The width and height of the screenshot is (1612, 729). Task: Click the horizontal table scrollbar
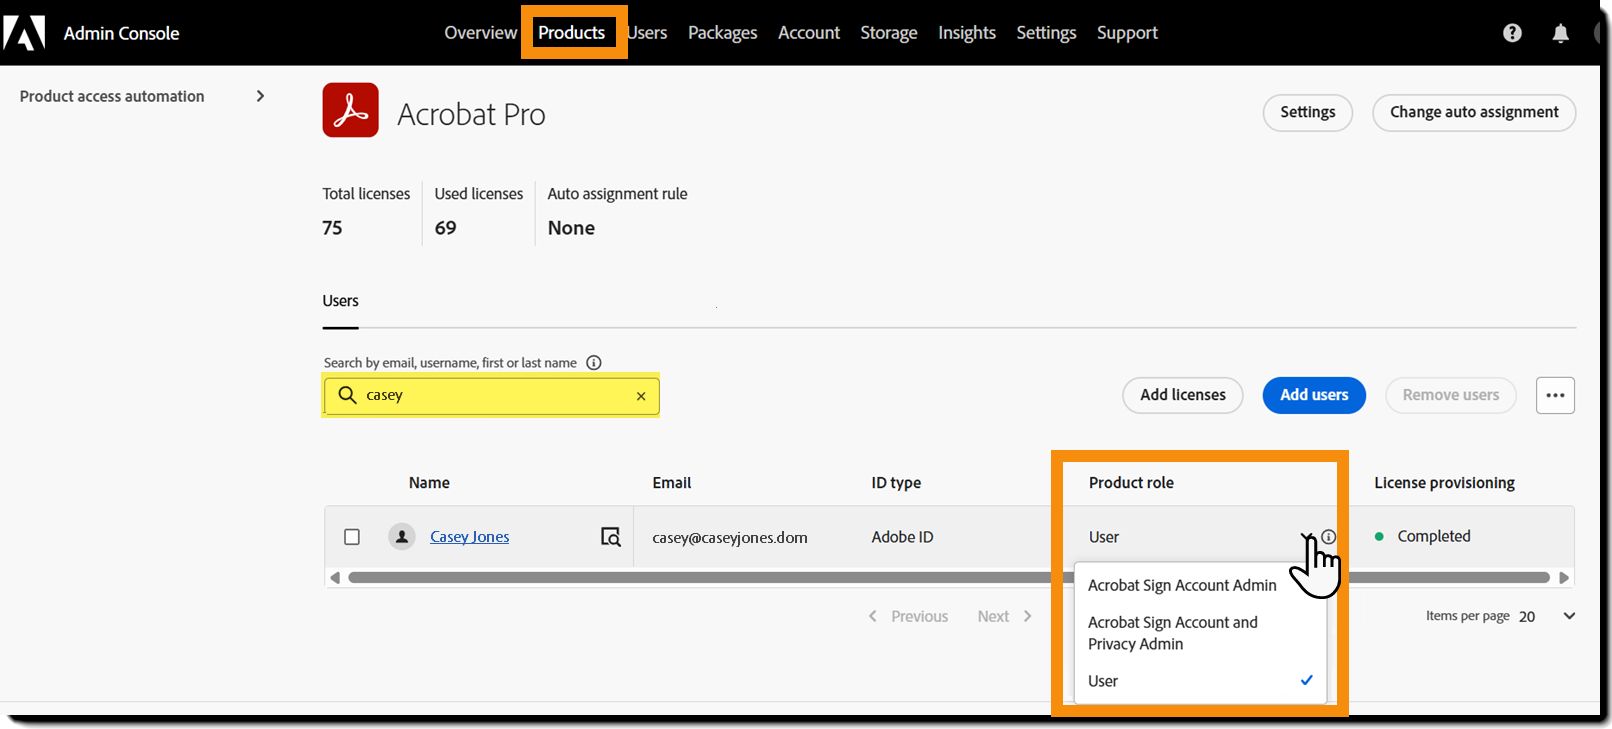click(949, 577)
